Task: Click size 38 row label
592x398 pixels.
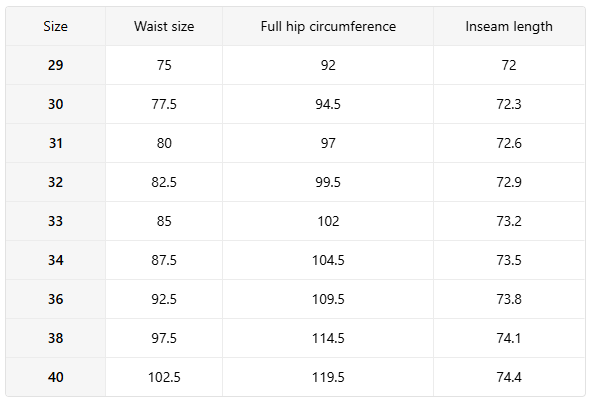Action: coord(56,338)
